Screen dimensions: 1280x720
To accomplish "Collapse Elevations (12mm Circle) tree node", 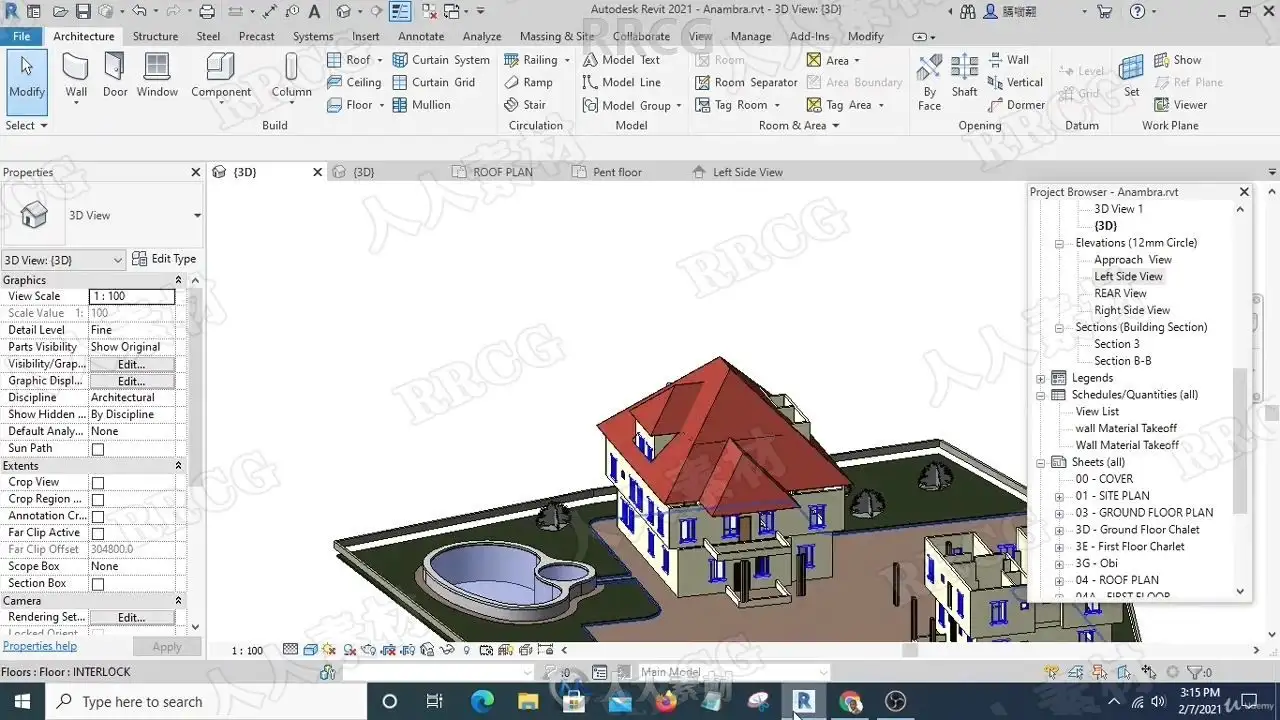I will tap(1059, 243).
